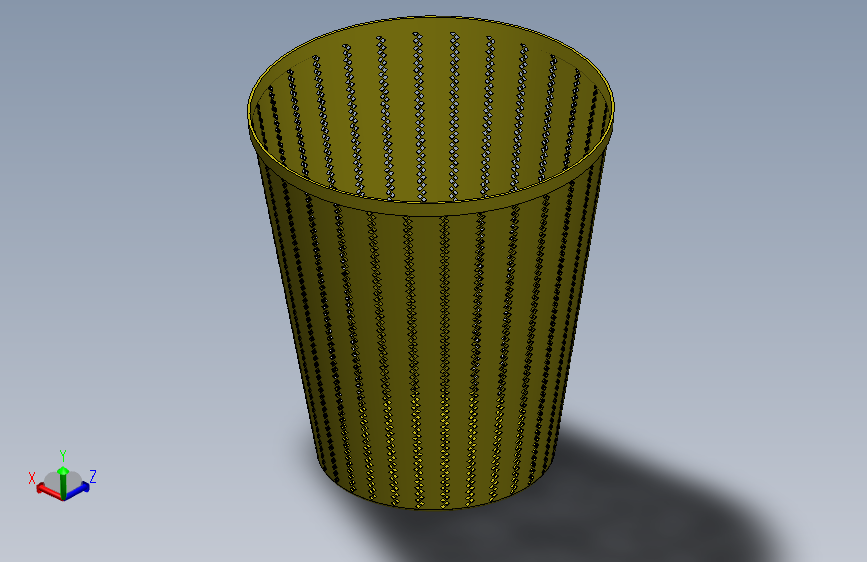
Task: Click the blue Z axis arrow
Action: coord(76,491)
